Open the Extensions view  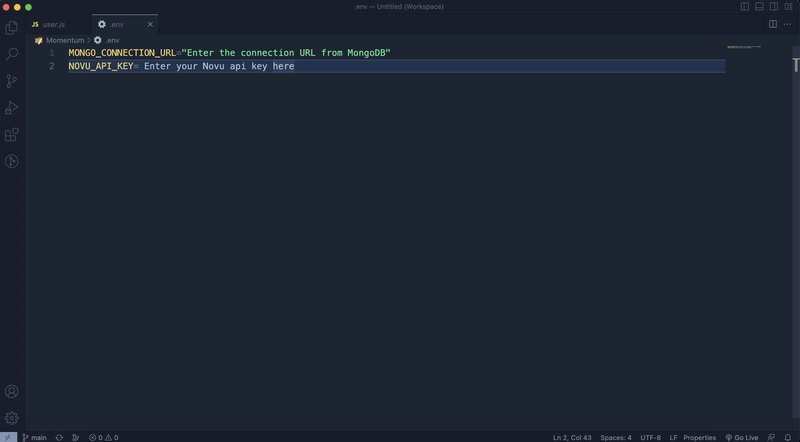coord(11,134)
